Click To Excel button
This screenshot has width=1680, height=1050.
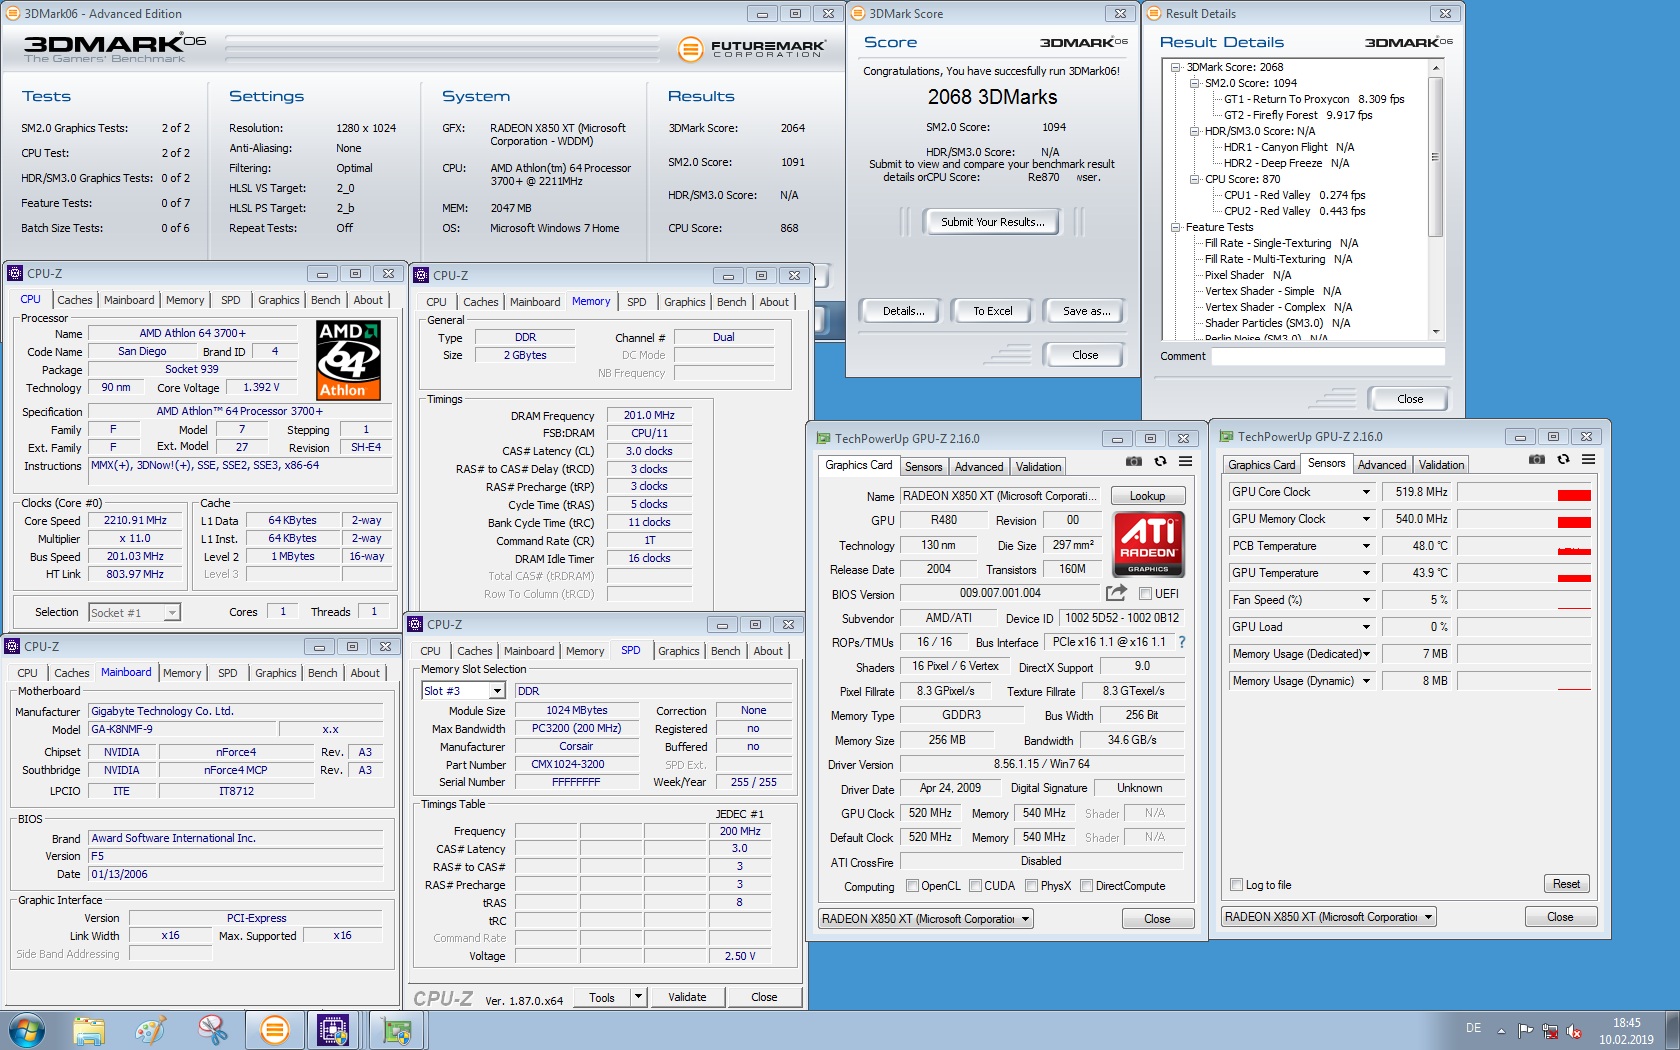pos(993,311)
